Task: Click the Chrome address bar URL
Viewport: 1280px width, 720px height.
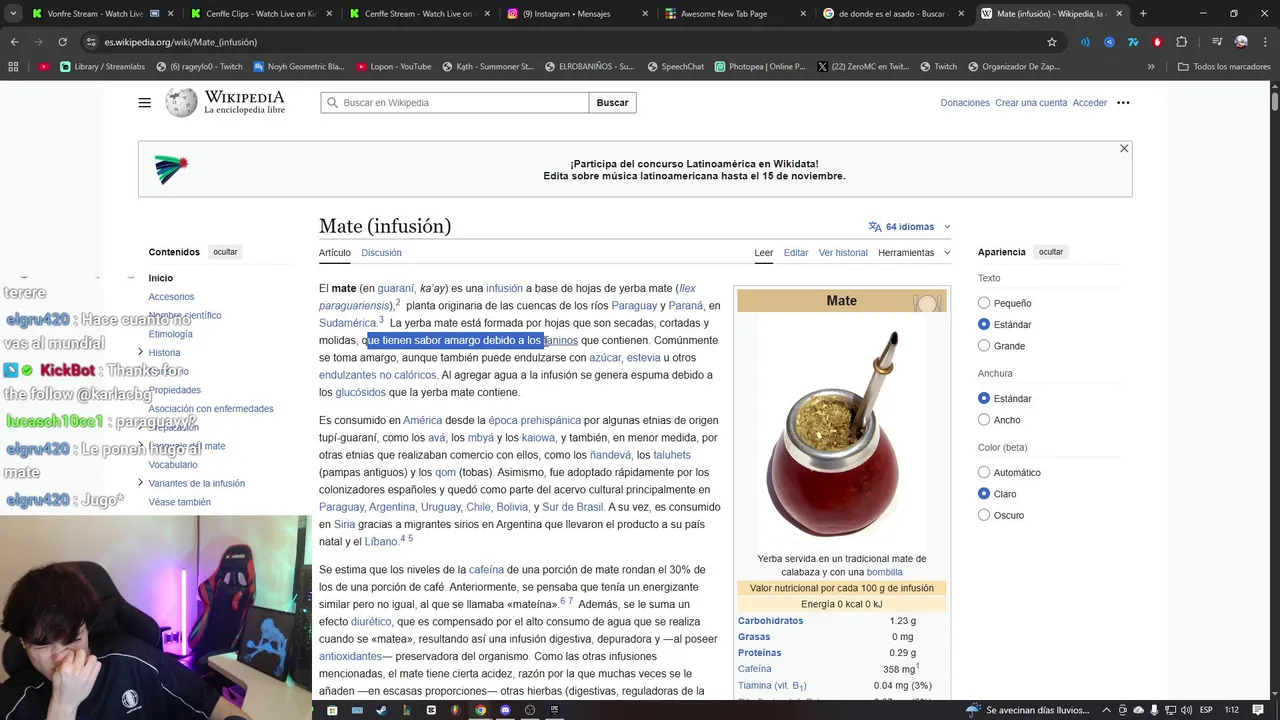Action: click(181, 42)
